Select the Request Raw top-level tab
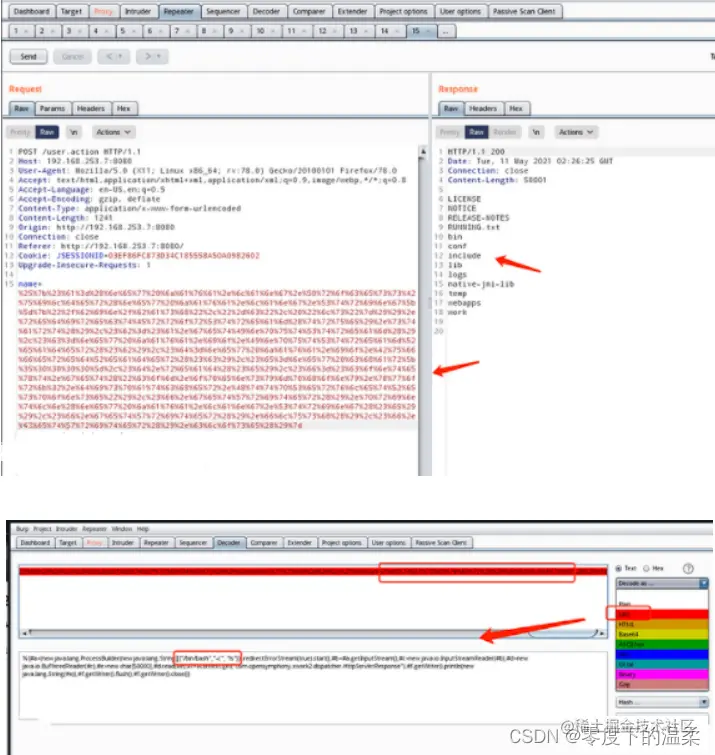The image size is (715, 755). point(21,109)
